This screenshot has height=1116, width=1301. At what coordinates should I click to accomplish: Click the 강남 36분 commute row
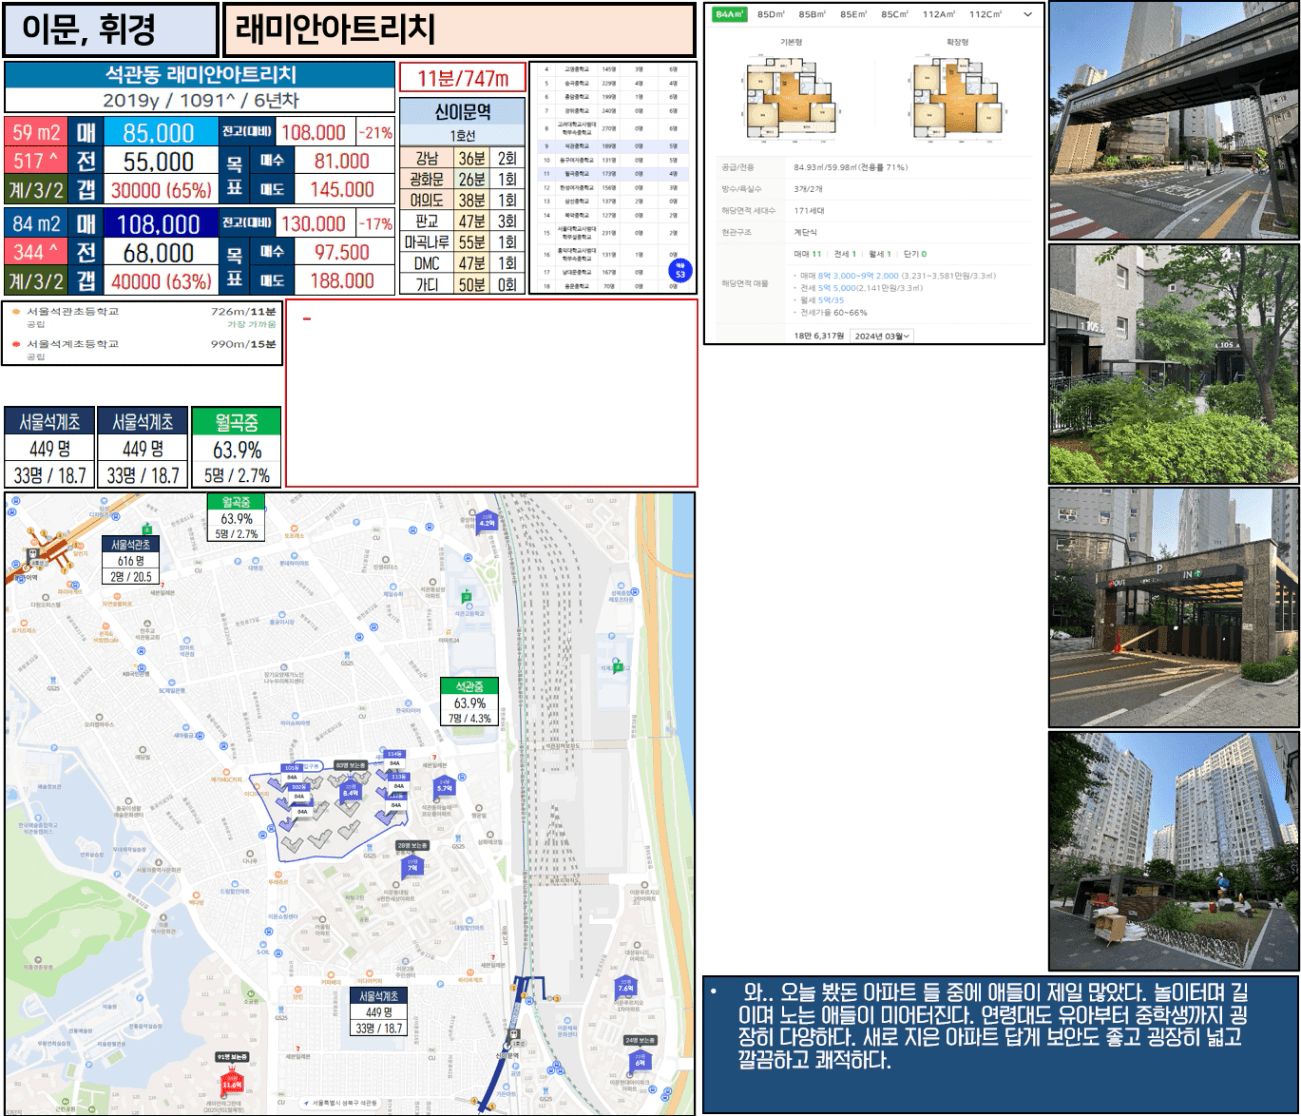click(x=462, y=158)
